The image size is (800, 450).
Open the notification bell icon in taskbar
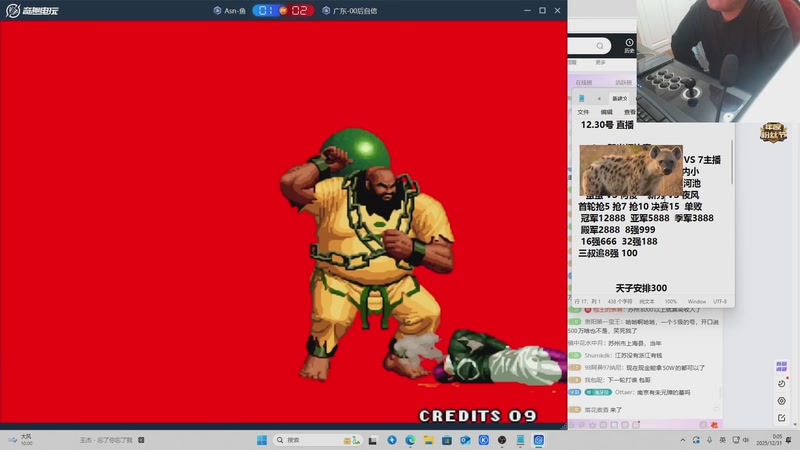tap(789, 440)
